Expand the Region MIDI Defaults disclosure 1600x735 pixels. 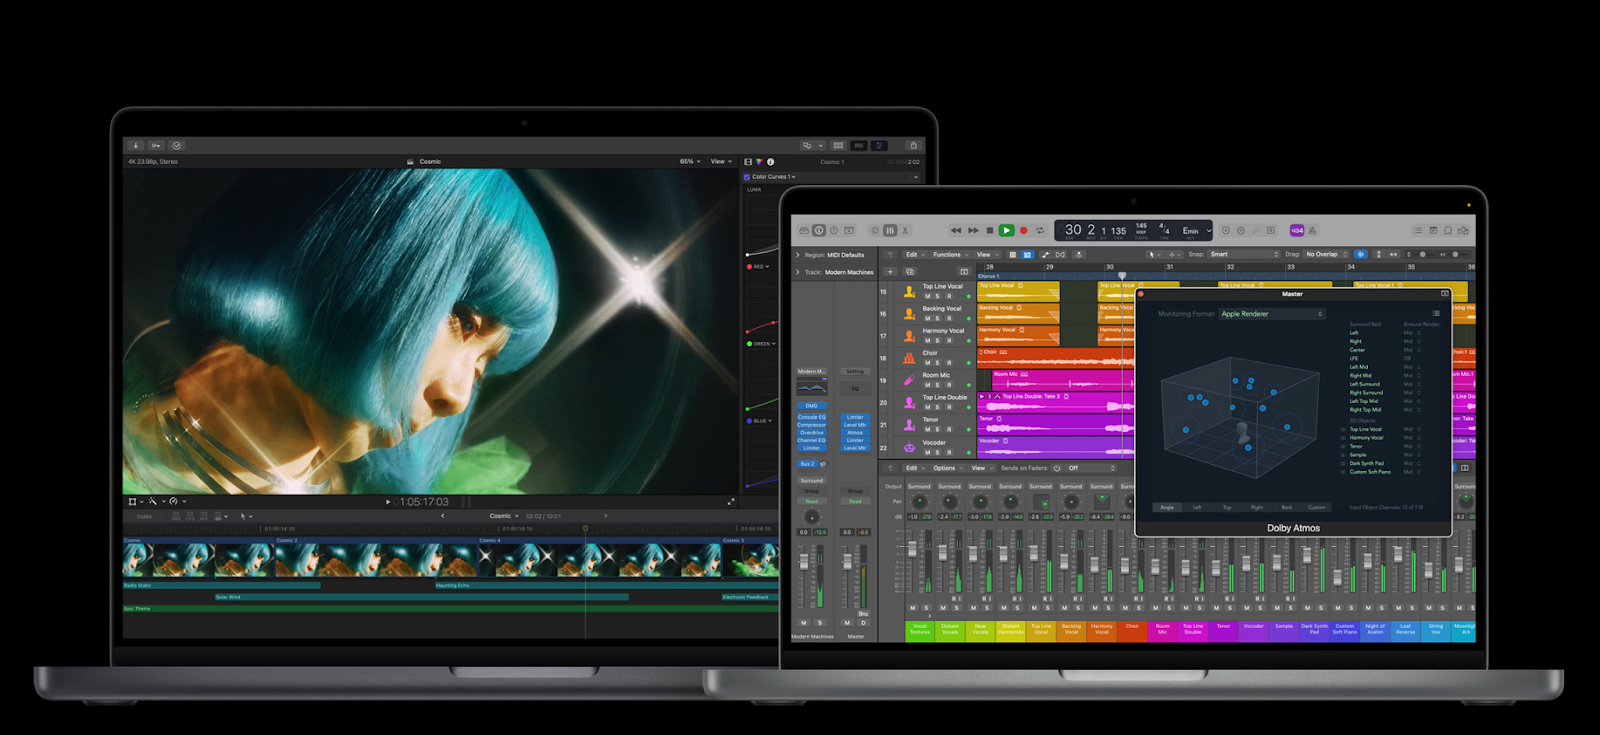797,255
